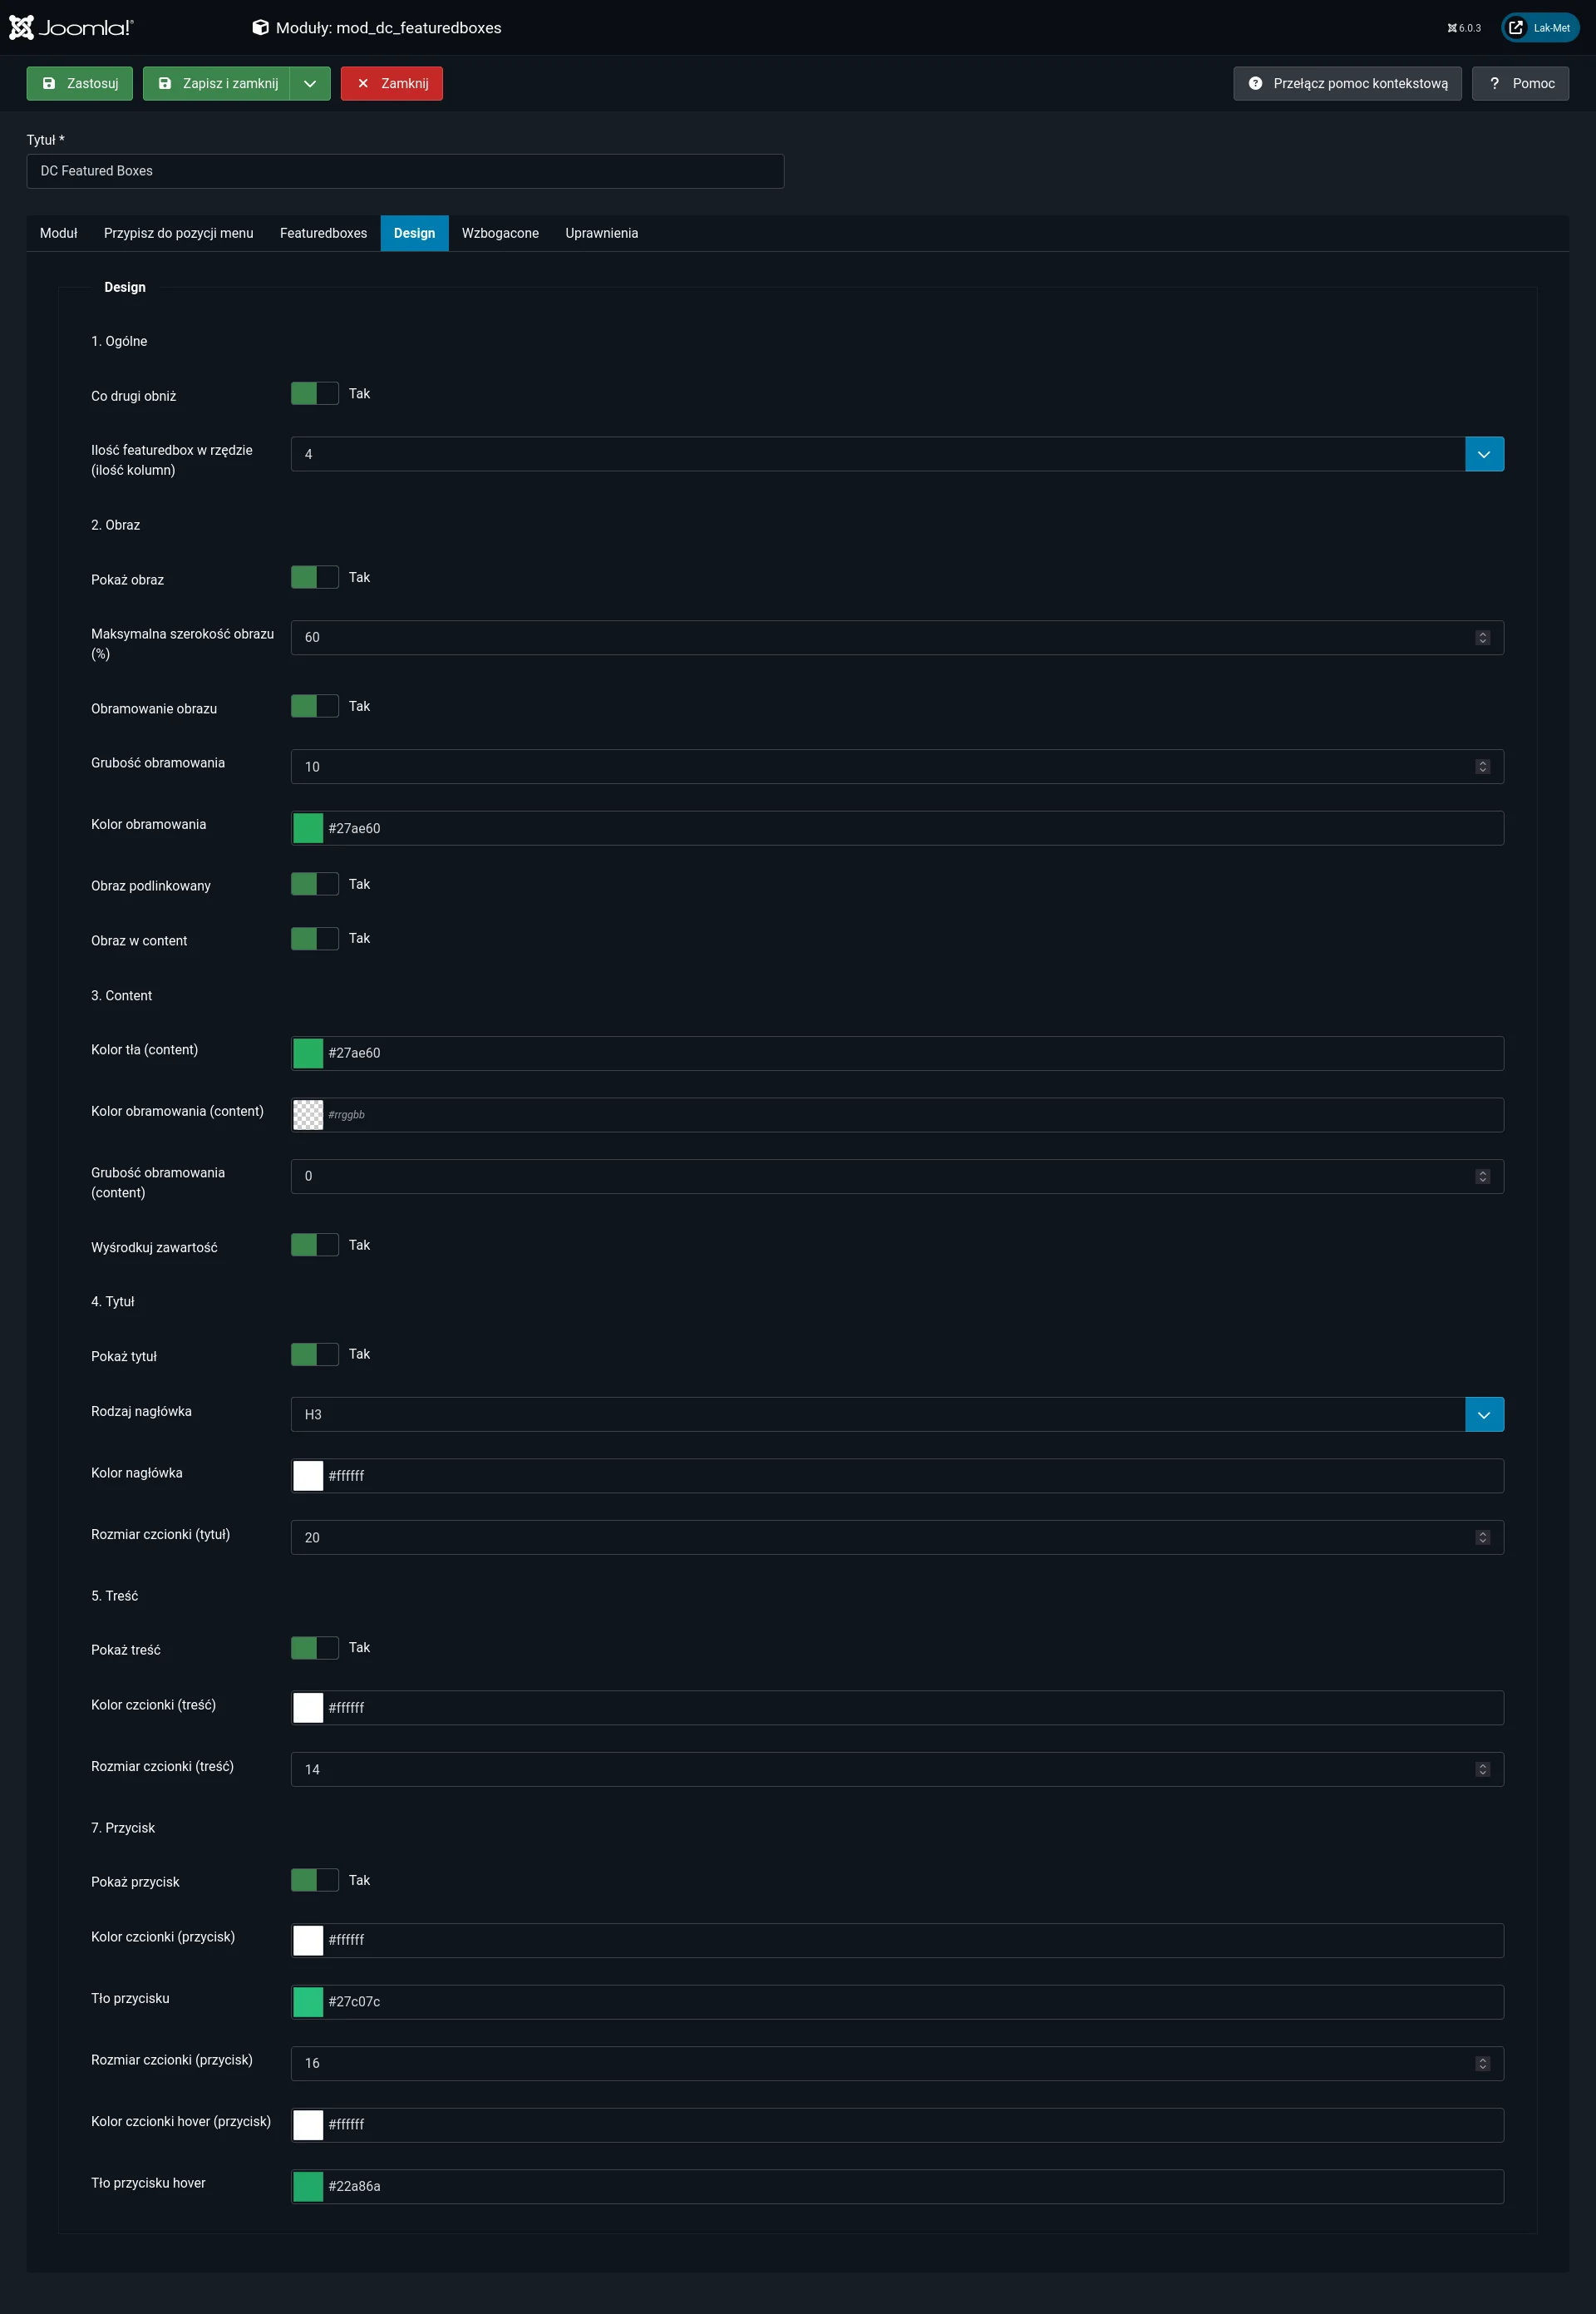1596x2314 pixels.
Task: Disable the Pokaż obraz switch
Action: [315, 578]
